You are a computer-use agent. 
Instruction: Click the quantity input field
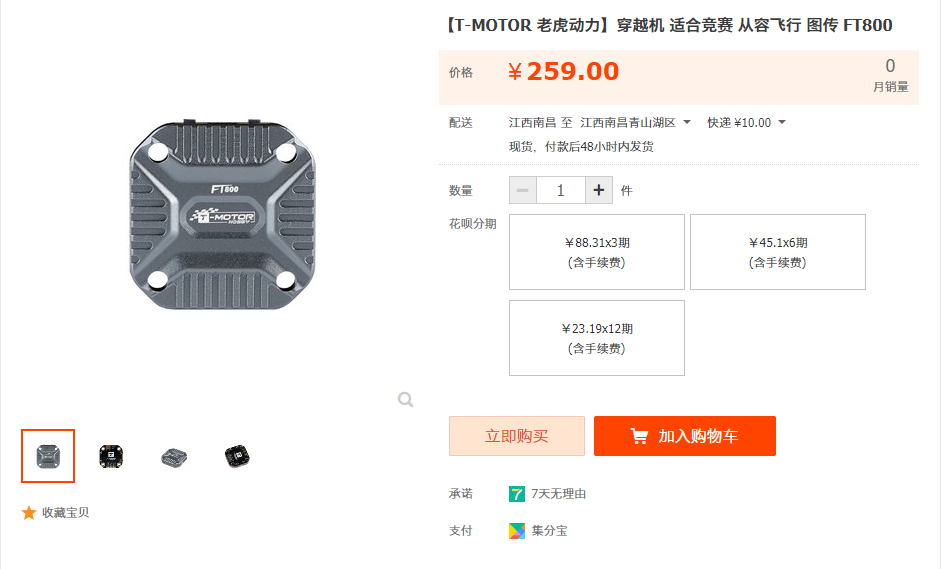561,190
